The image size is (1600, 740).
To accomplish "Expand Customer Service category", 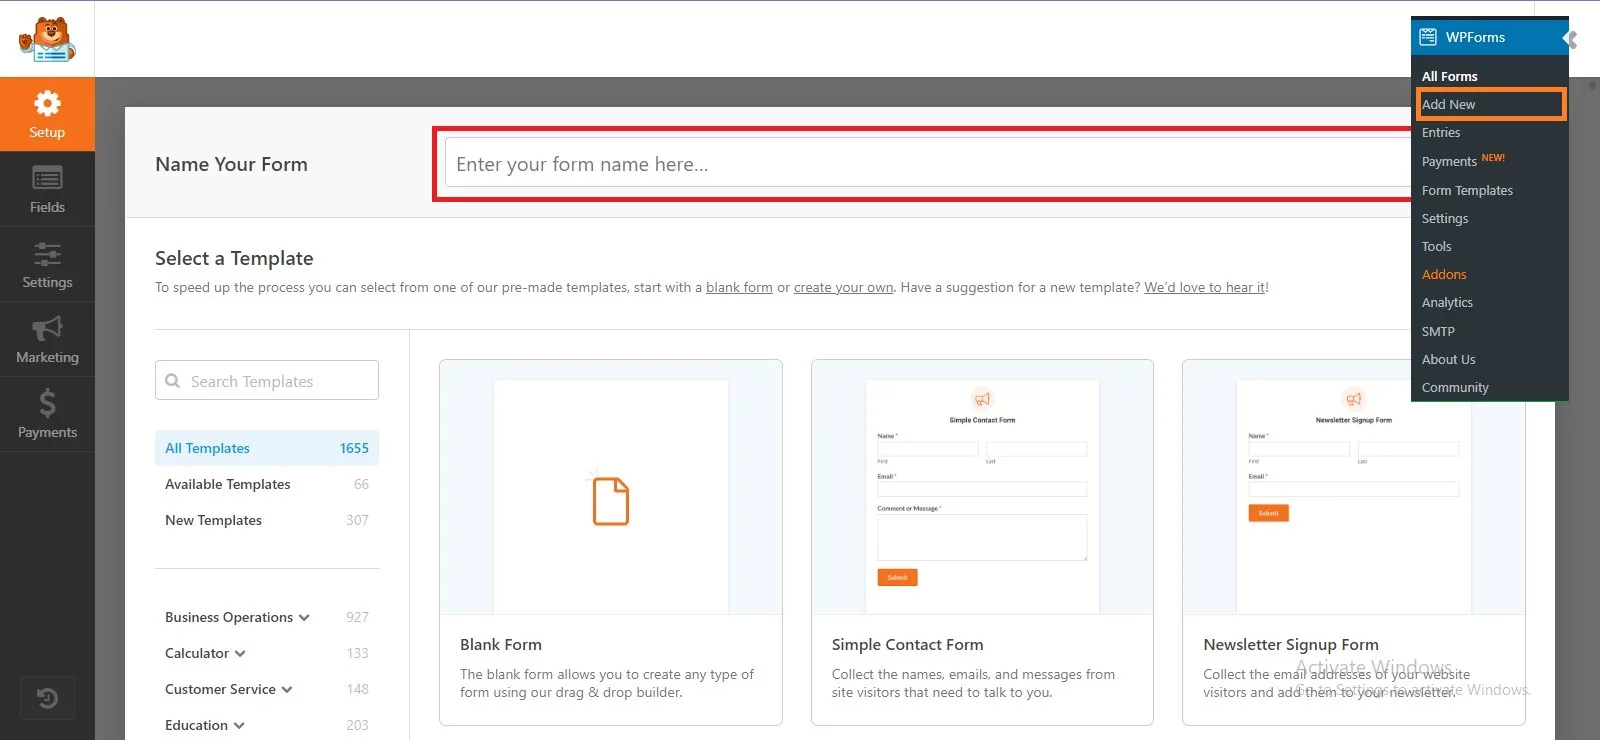I will pyautogui.click(x=267, y=689).
